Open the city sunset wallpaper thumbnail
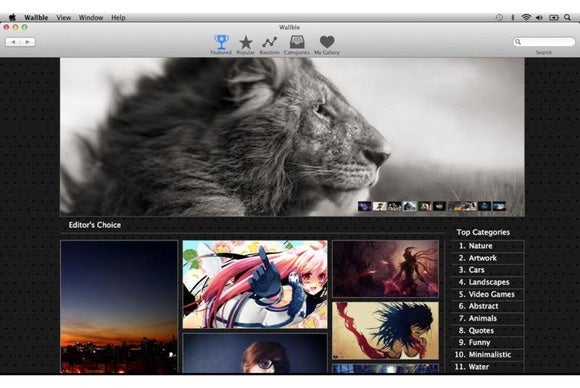Image resolution: width=580 pixels, height=388 pixels. 119,307
